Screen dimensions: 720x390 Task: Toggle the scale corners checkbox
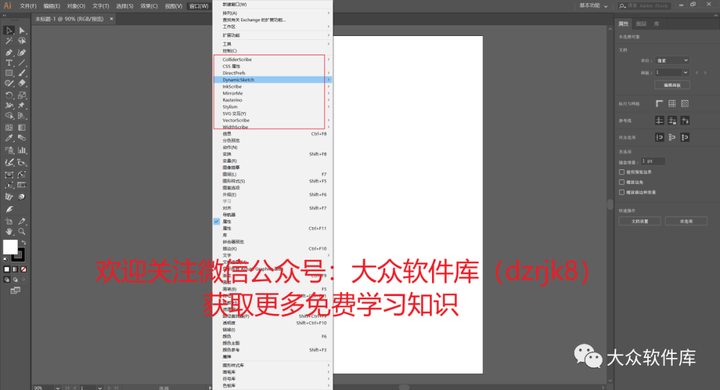pos(622,182)
